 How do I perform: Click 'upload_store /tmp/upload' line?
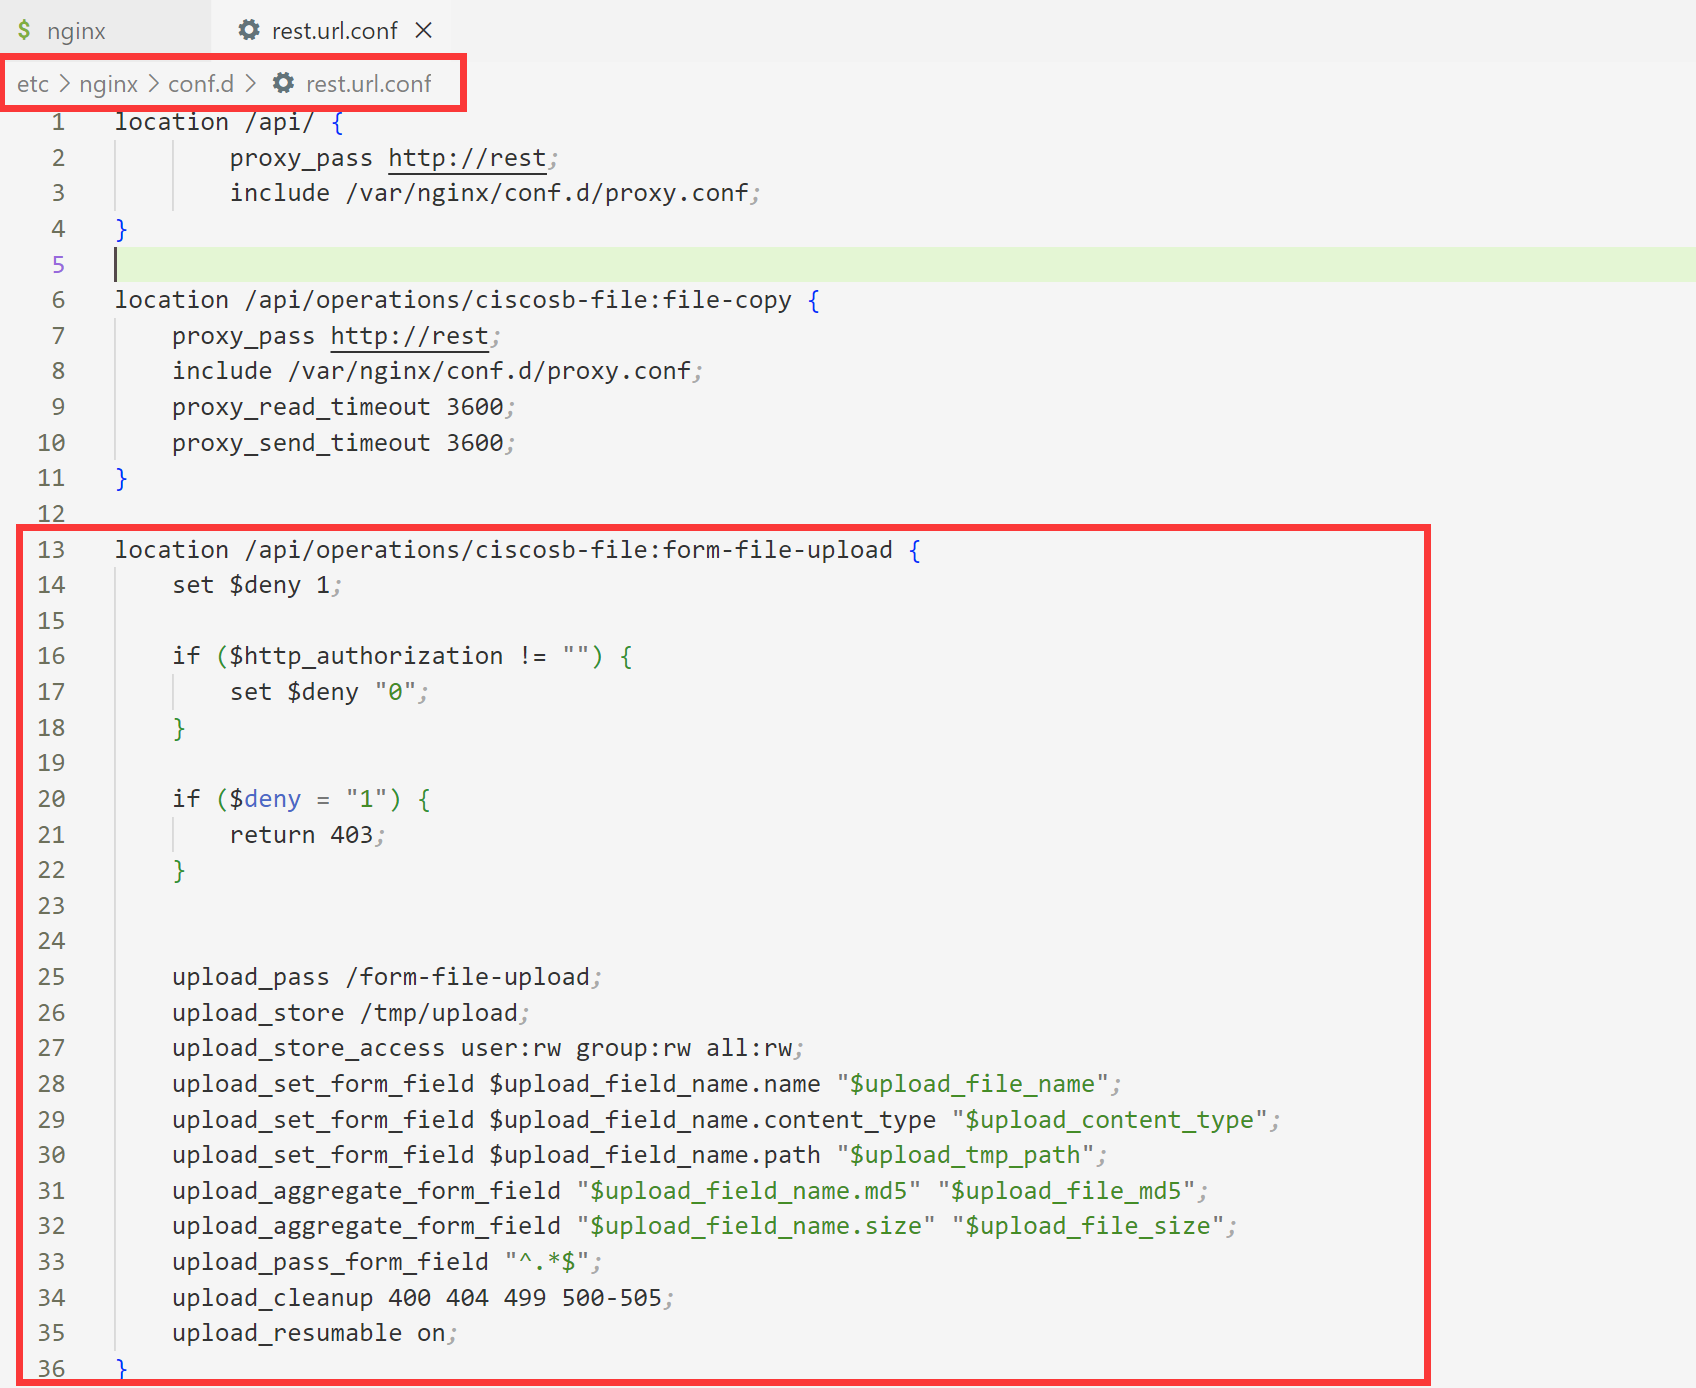pos(345,1013)
